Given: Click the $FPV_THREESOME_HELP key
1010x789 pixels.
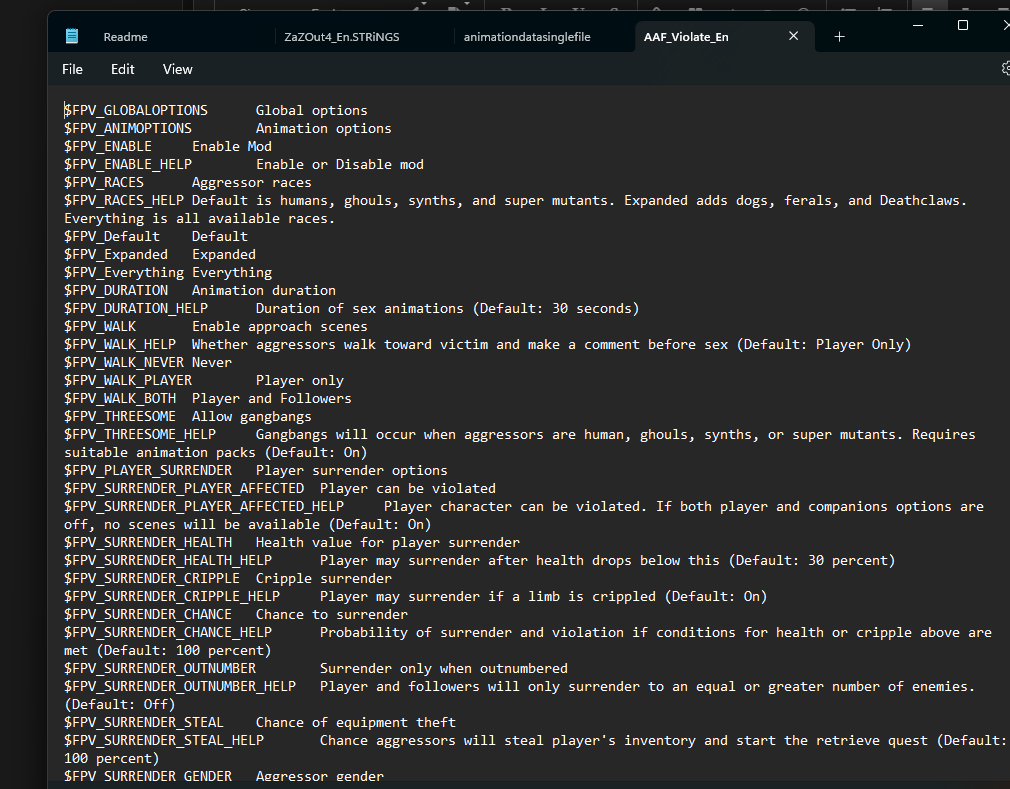Looking at the screenshot, I should tap(140, 435).
